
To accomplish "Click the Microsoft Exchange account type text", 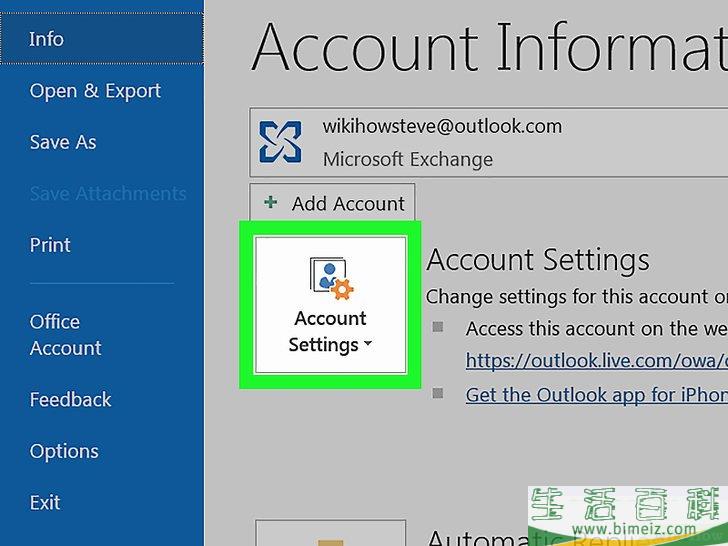I will pyautogui.click(x=408, y=160).
